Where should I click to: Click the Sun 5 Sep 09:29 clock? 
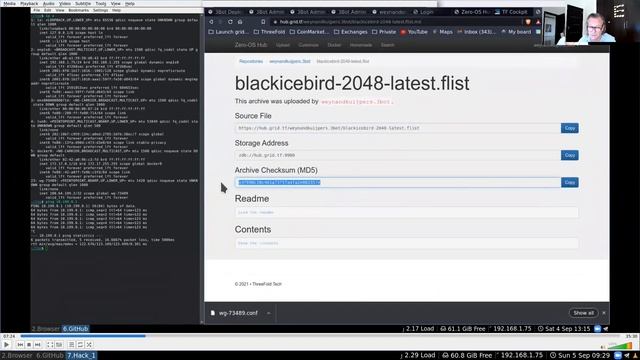pyautogui.click(x=580, y=356)
